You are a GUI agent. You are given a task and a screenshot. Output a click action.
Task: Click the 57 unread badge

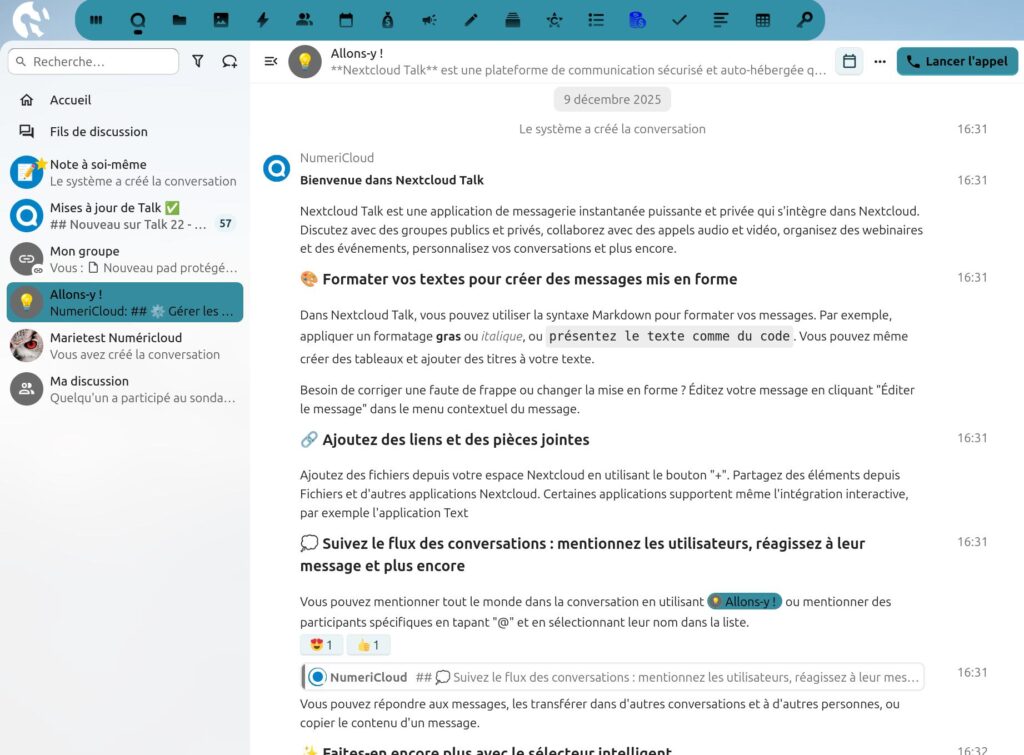click(225, 223)
